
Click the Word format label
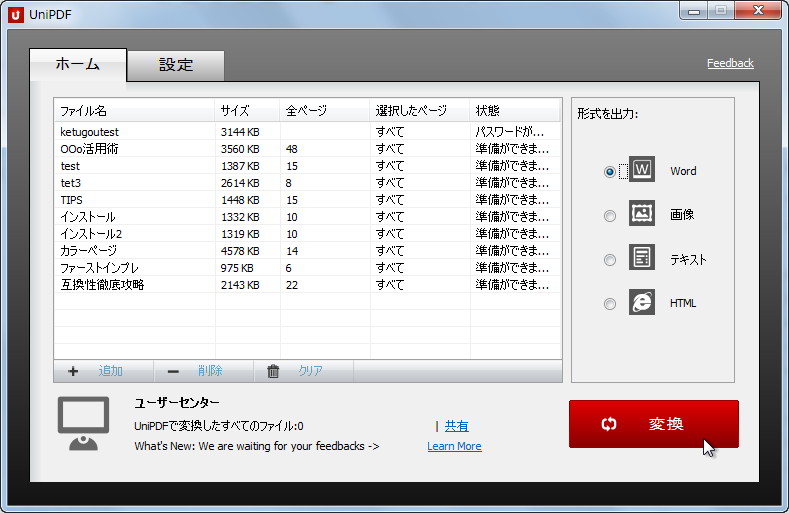point(683,171)
